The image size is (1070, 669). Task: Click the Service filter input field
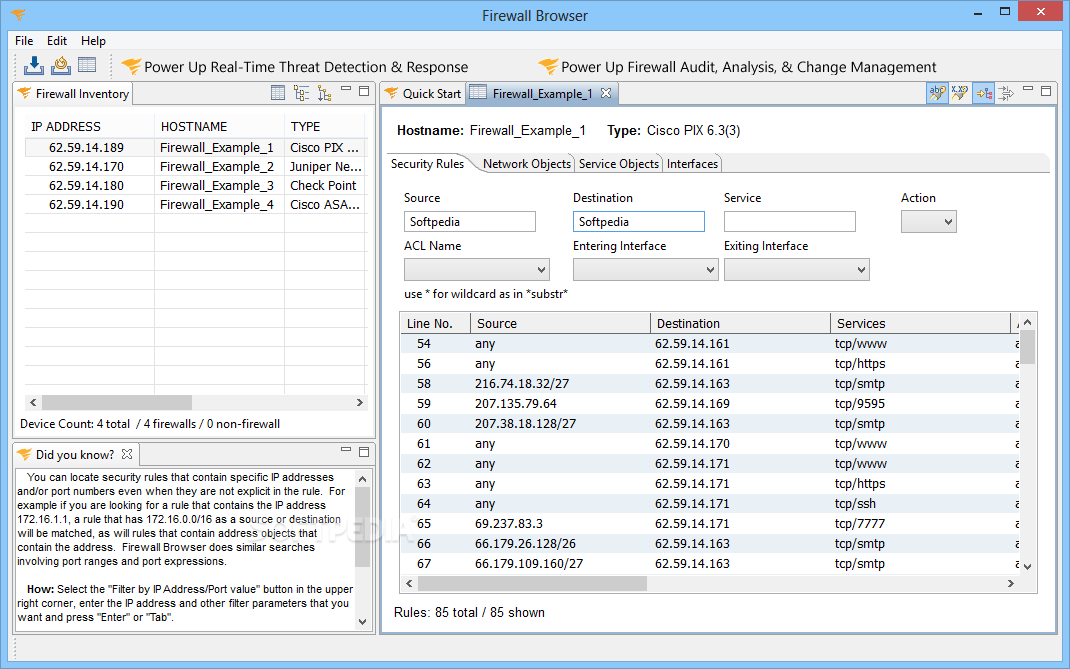(x=789, y=221)
